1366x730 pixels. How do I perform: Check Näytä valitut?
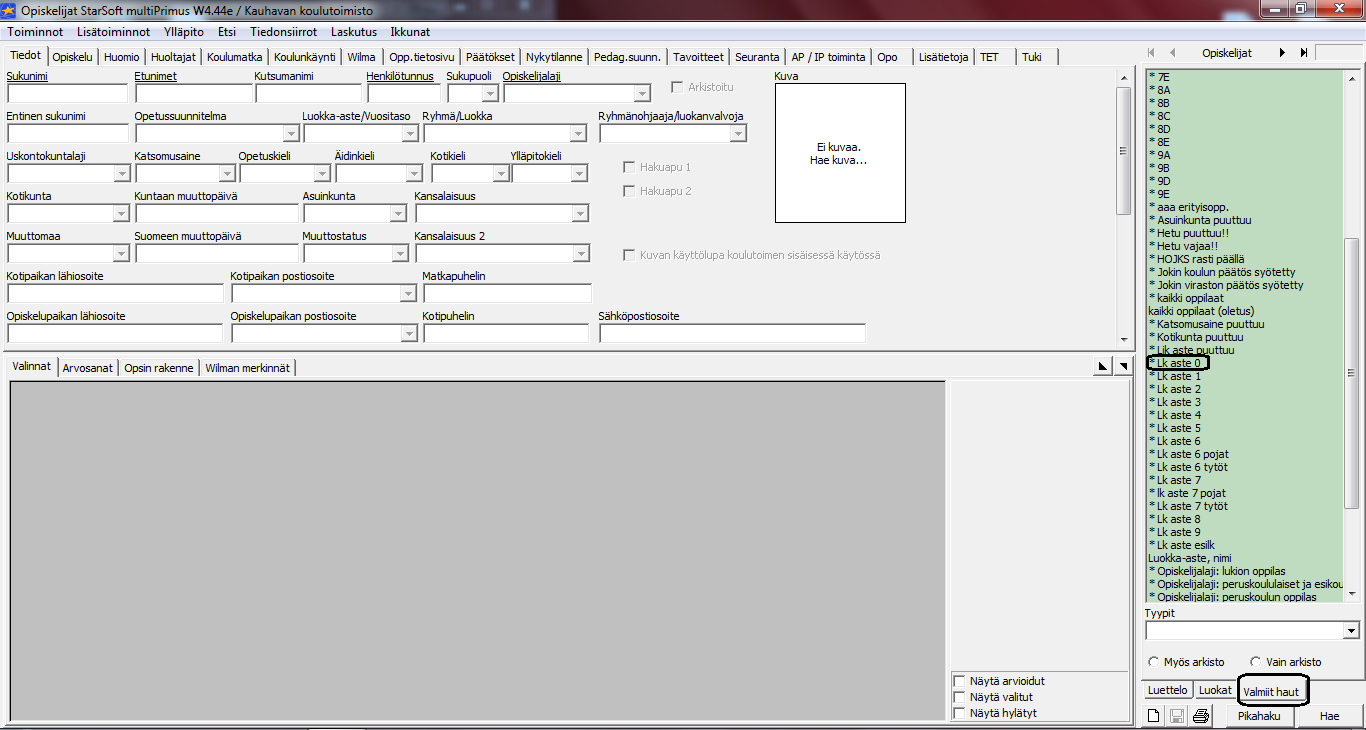coord(960,697)
